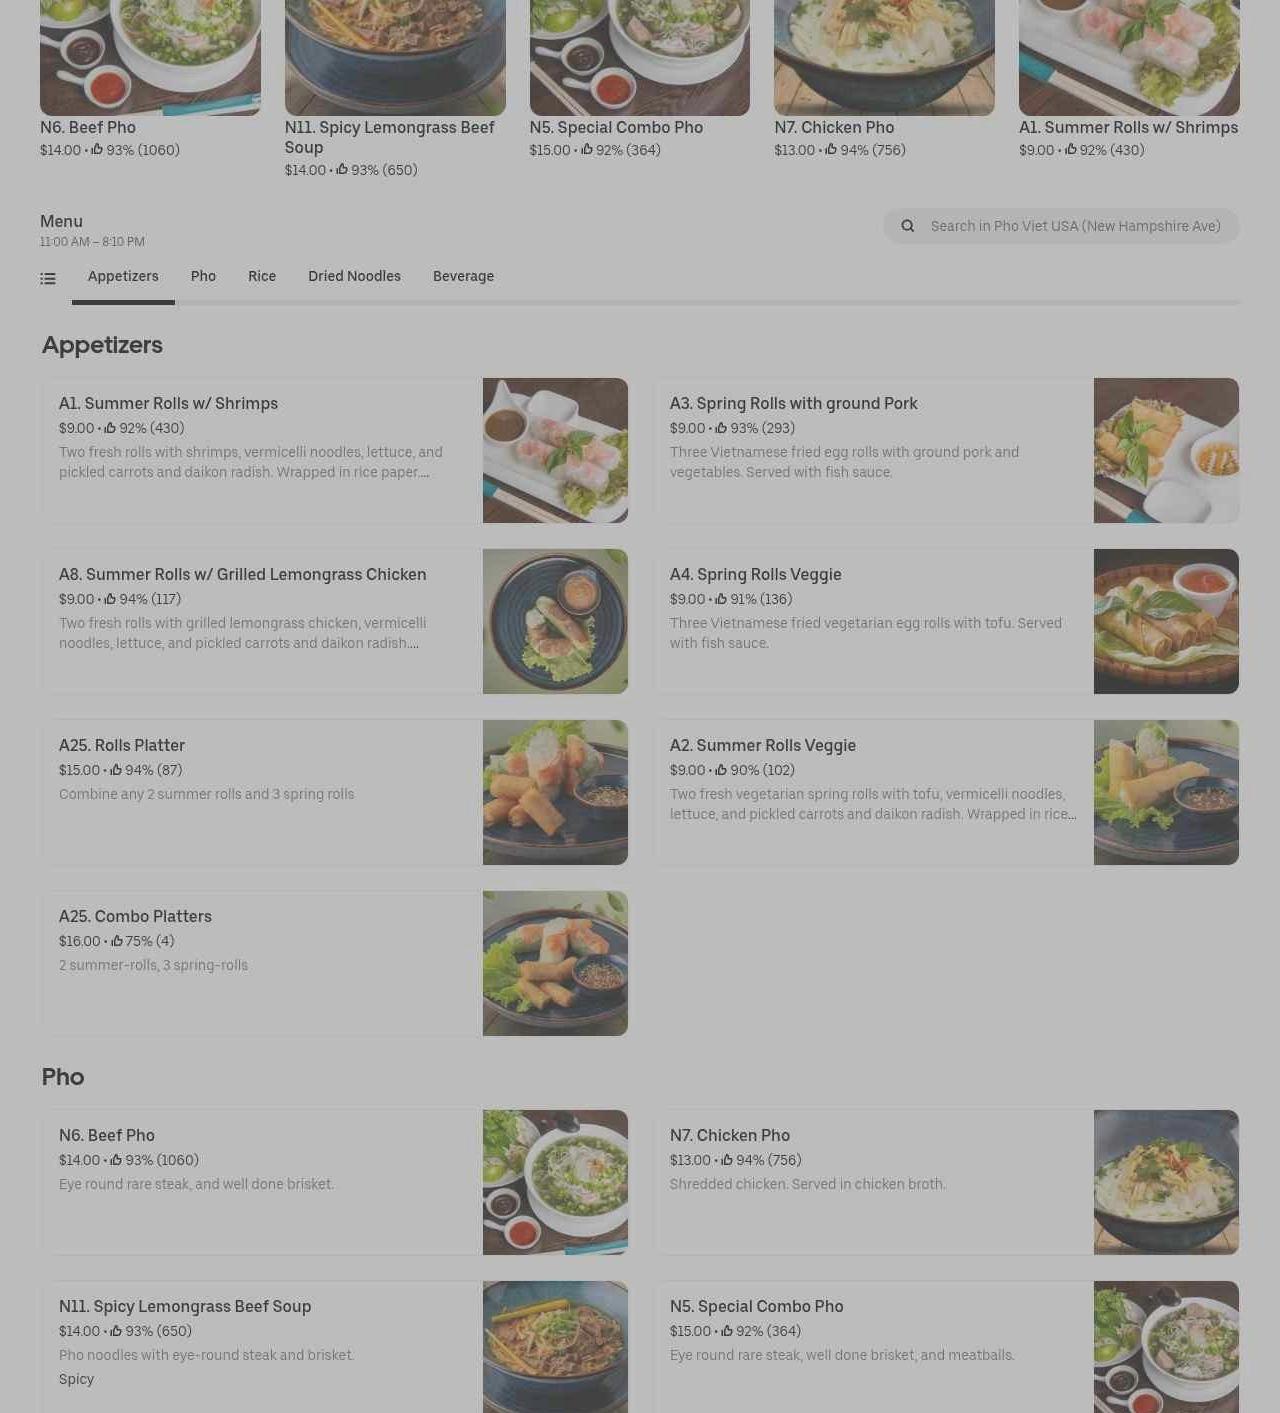This screenshot has height=1413, width=1280.
Task: Go to the Beverage tab
Action: [463, 276]
